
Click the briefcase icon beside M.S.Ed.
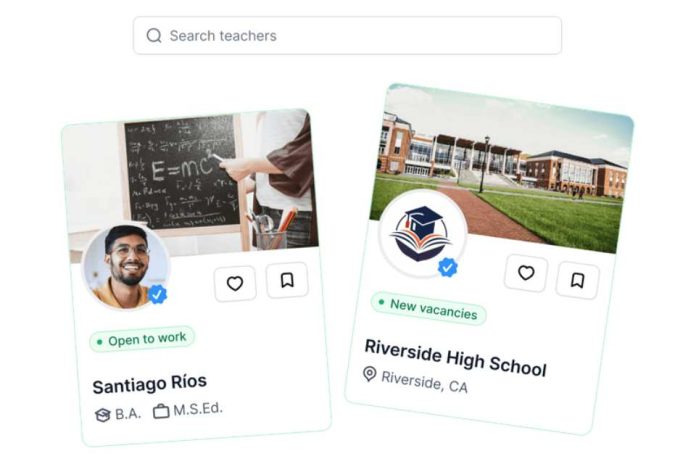tap(161, 412)
